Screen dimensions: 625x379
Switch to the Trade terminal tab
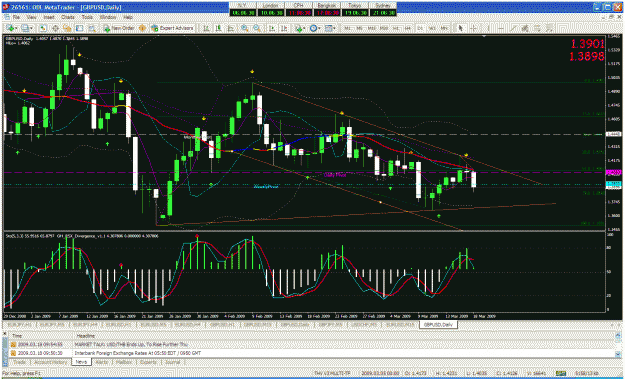[20, 362]
